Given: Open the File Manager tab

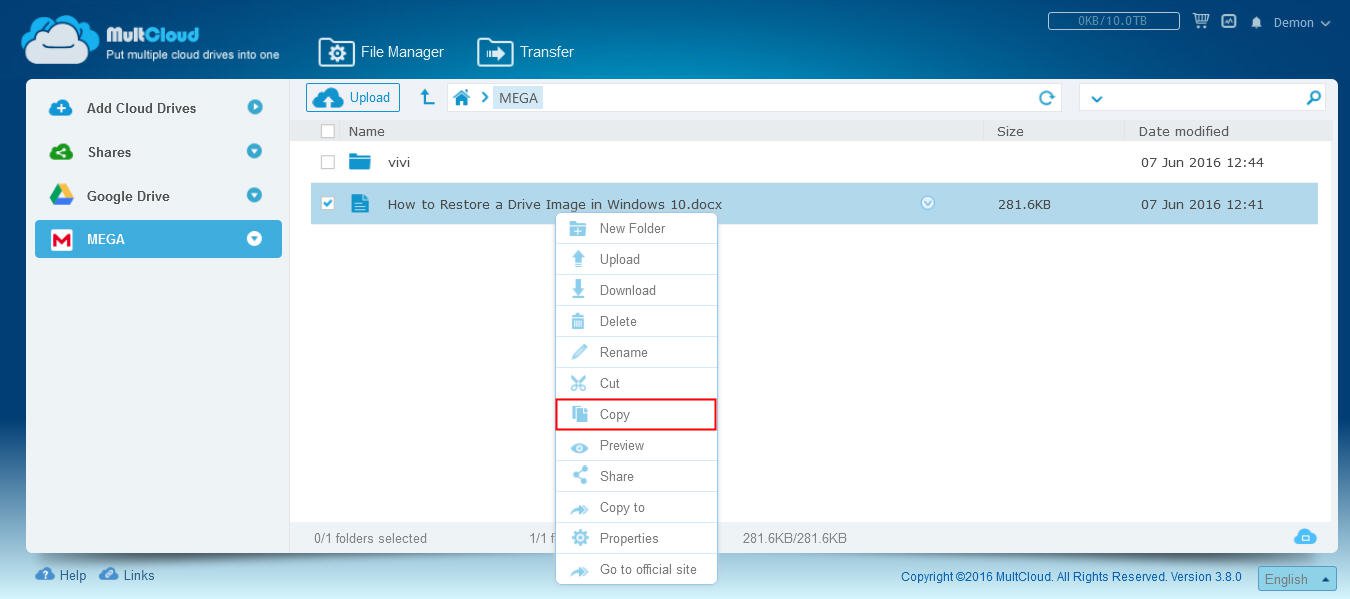Looking at the screenshot, I should [x=381, y=52].
